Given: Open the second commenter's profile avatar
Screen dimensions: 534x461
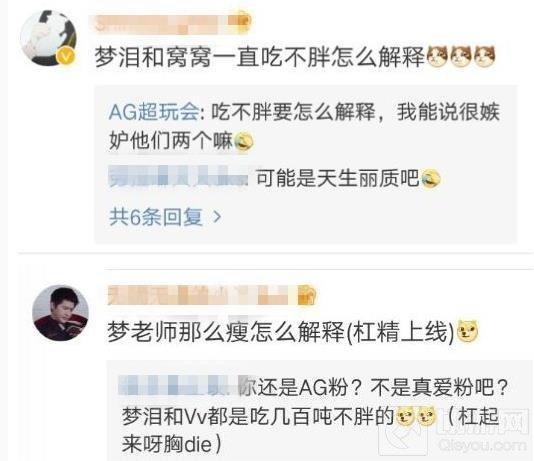Looking at the screenshot, I should pos(61,313).
